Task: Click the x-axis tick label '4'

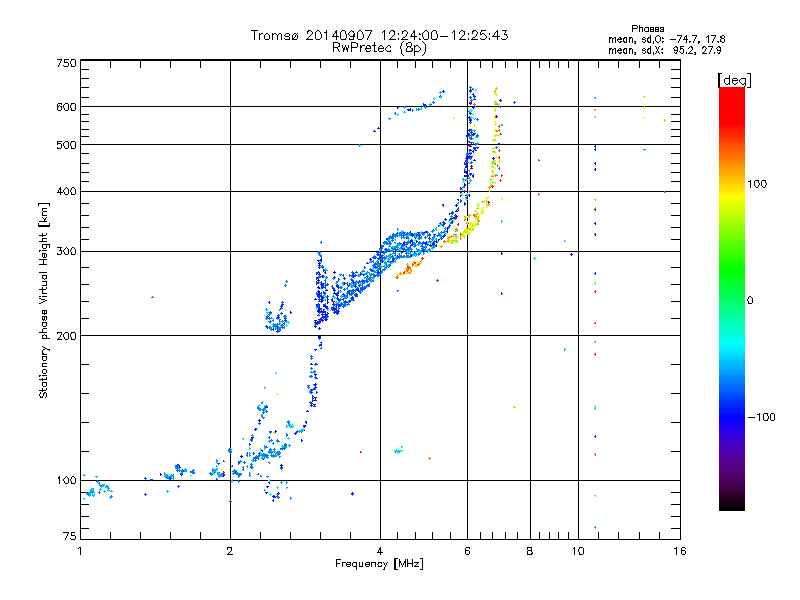Action: tap(380, 551)
